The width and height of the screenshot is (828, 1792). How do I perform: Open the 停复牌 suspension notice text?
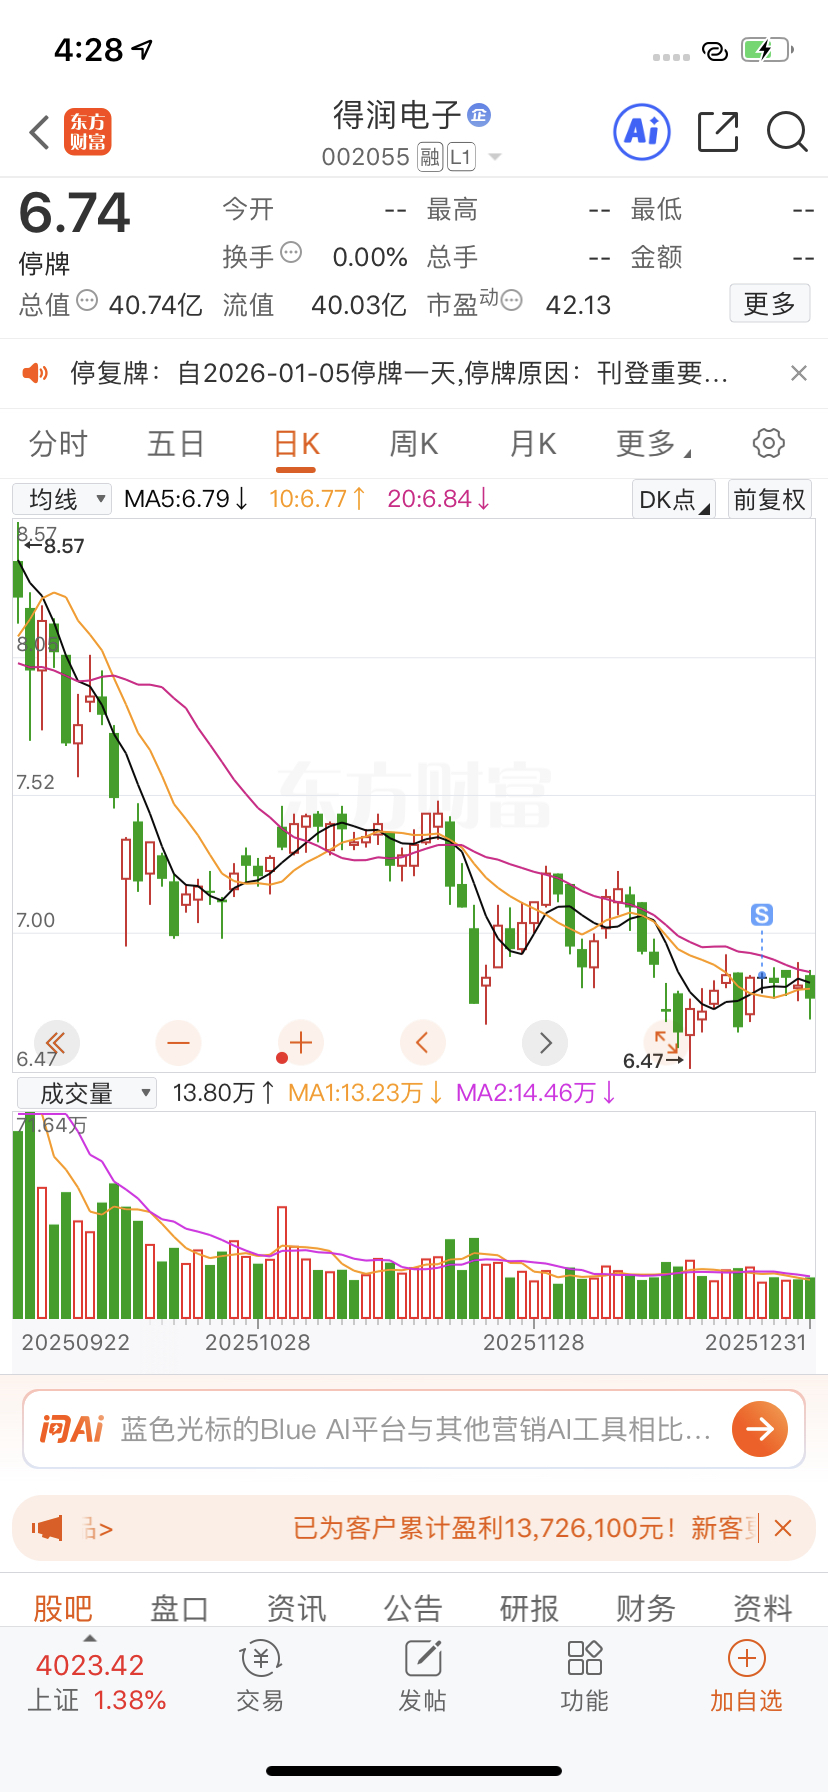[x=398, y=373]
